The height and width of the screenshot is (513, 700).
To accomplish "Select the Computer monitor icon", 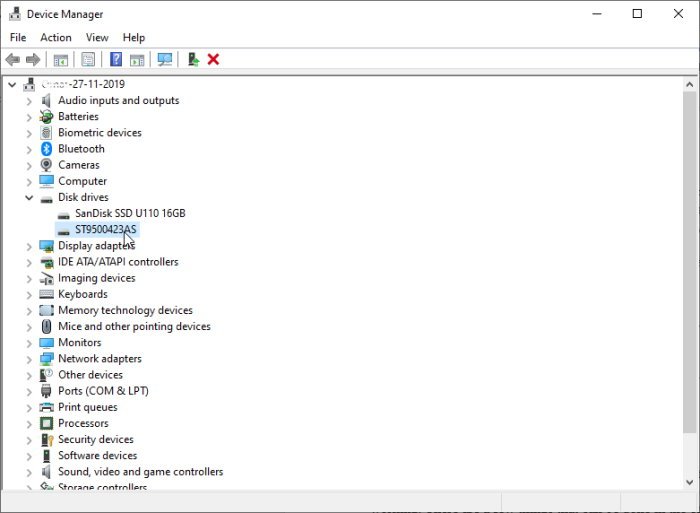I will (46, 181).
